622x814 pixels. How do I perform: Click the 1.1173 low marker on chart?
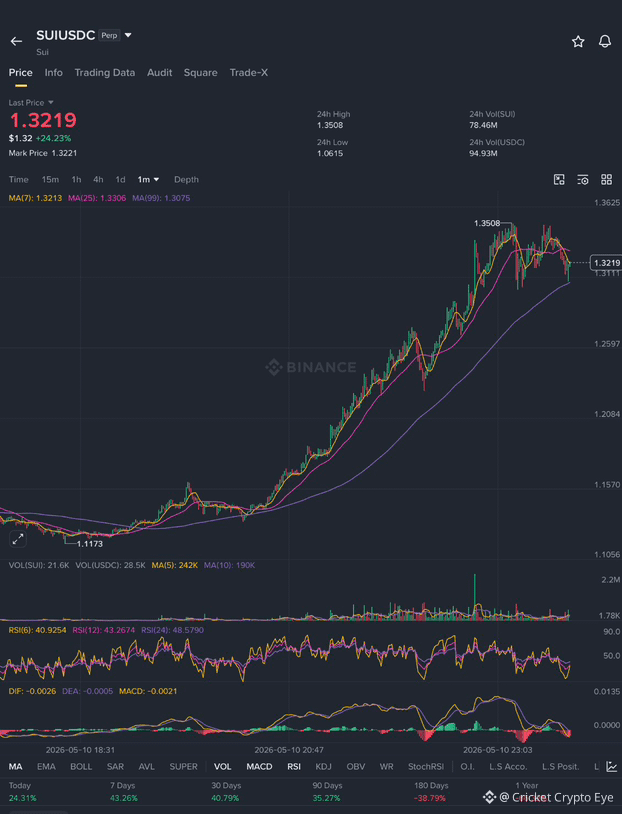point(90,544)
